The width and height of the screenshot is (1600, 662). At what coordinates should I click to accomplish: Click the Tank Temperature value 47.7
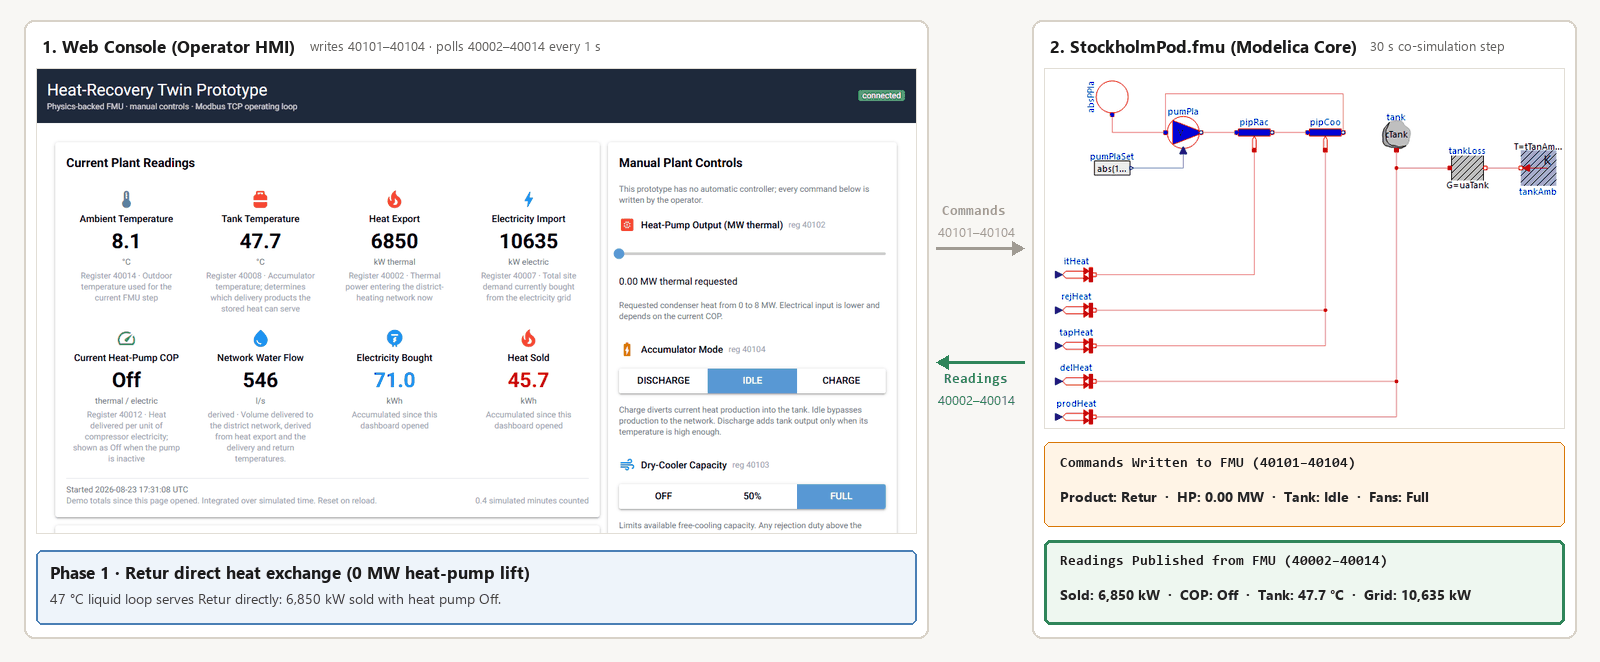click(260, 241)
